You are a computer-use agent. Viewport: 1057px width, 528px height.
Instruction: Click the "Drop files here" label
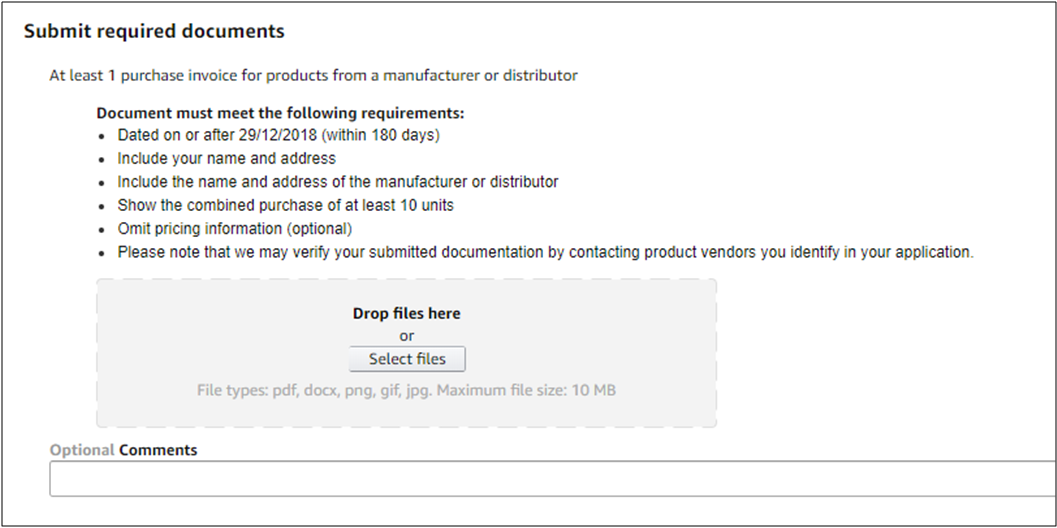(x=407, y=314)
